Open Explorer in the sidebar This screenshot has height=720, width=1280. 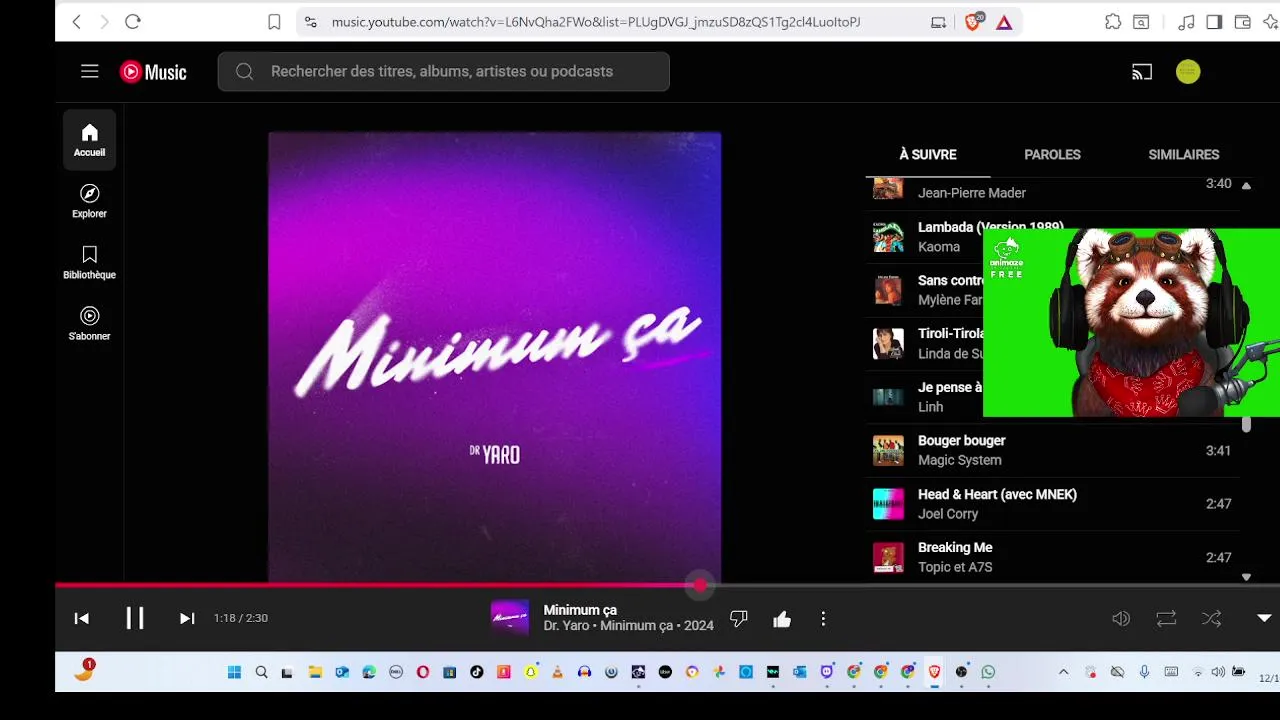89,201
